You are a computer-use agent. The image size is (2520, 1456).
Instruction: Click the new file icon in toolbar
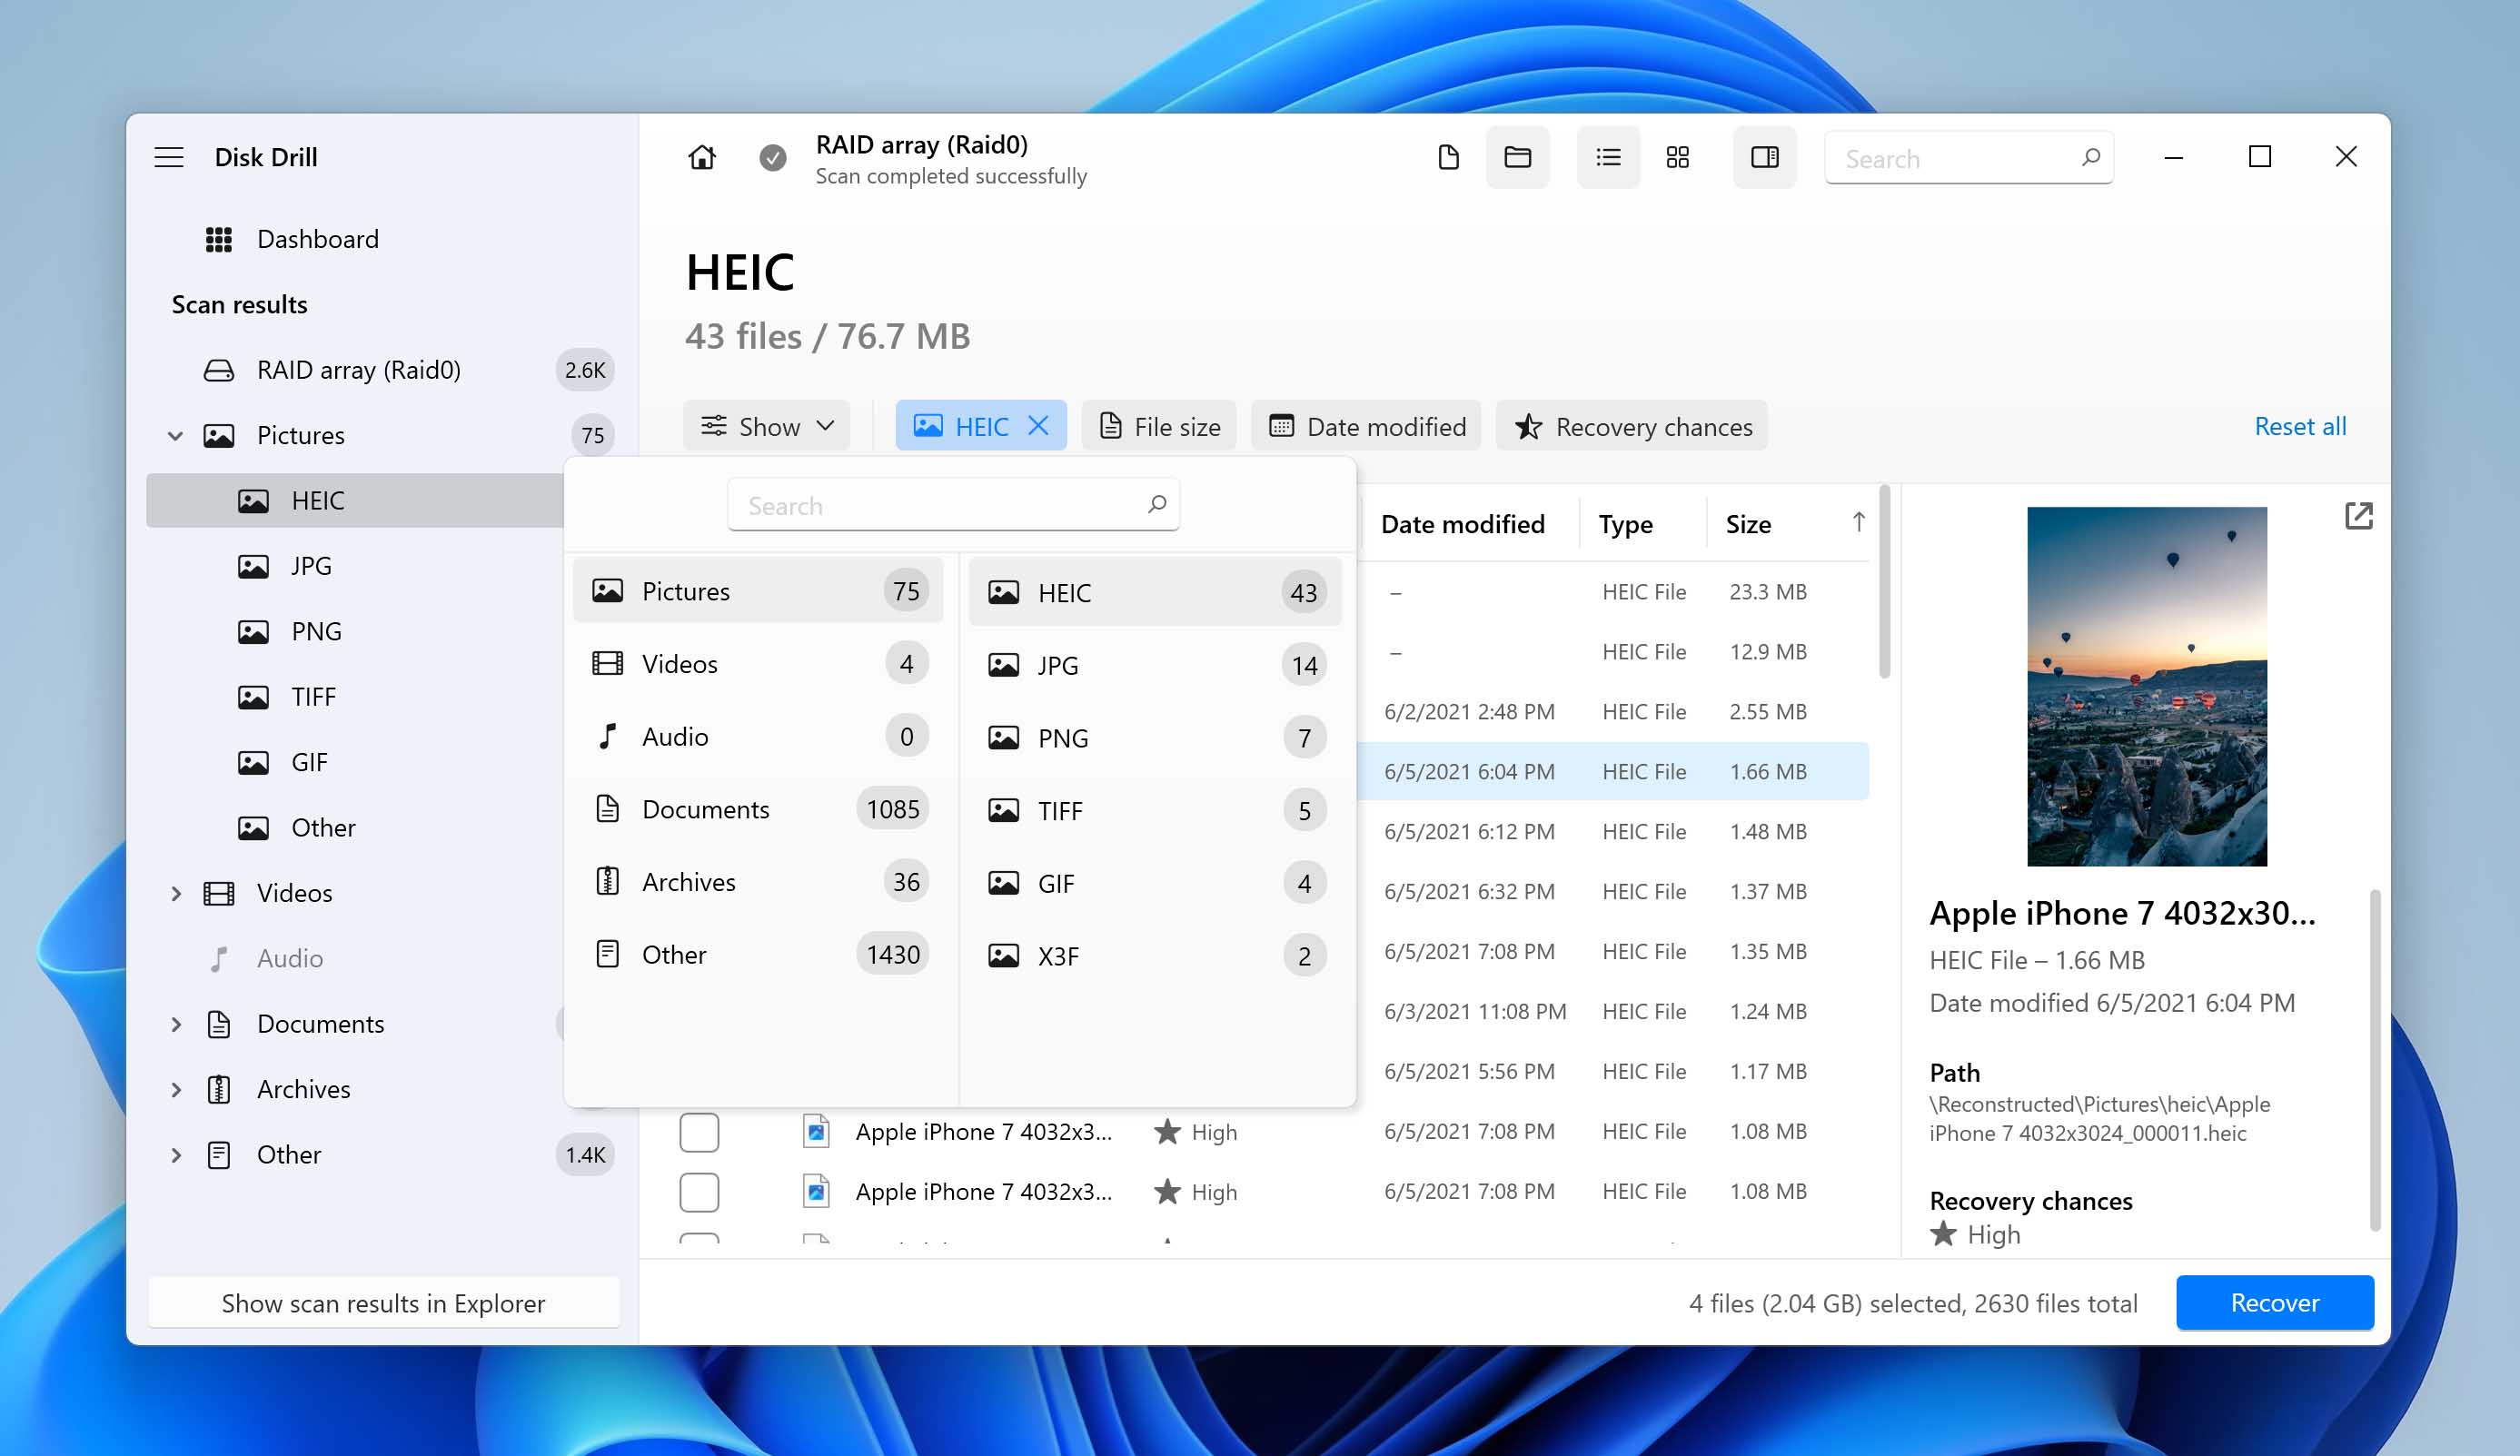(1445, 158)
